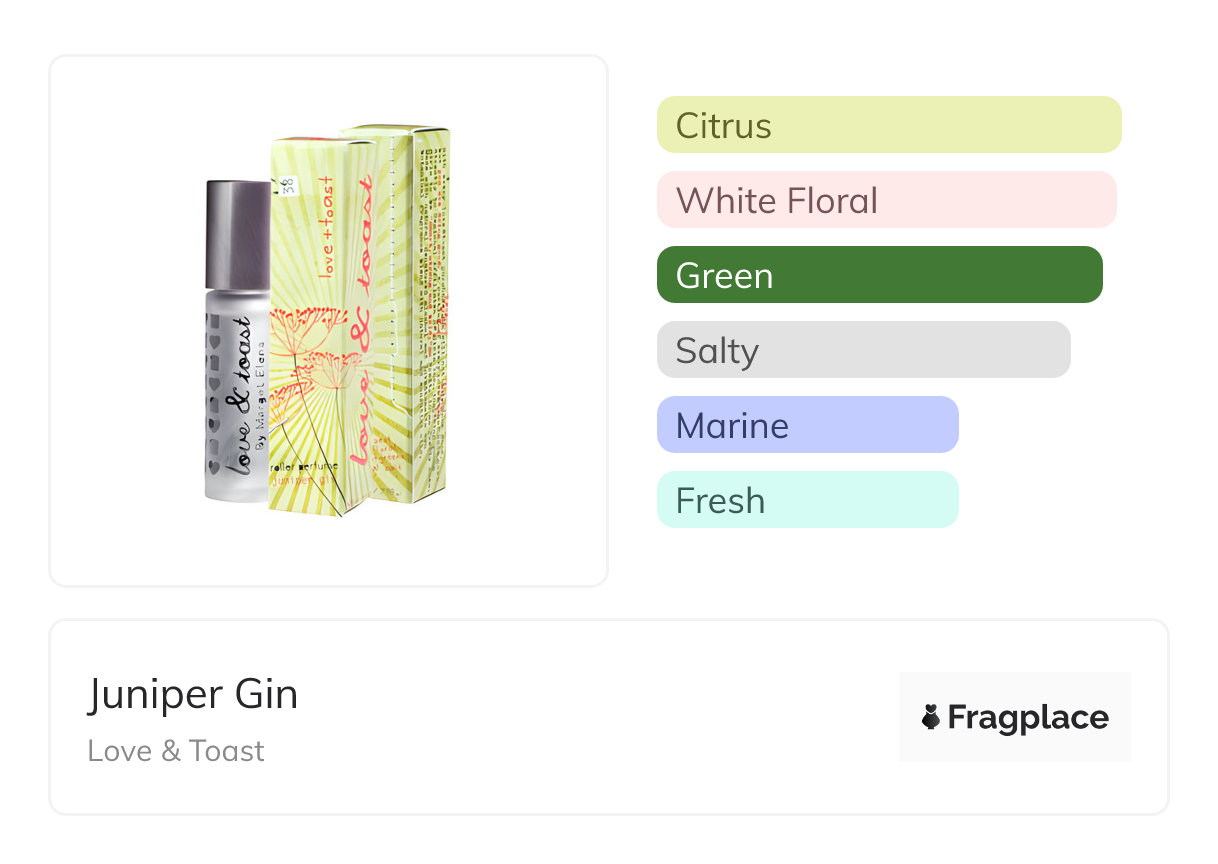Click the Marine accord bar
The width and height of the screenshot is (1218, 864).
[x=807, y=425]
